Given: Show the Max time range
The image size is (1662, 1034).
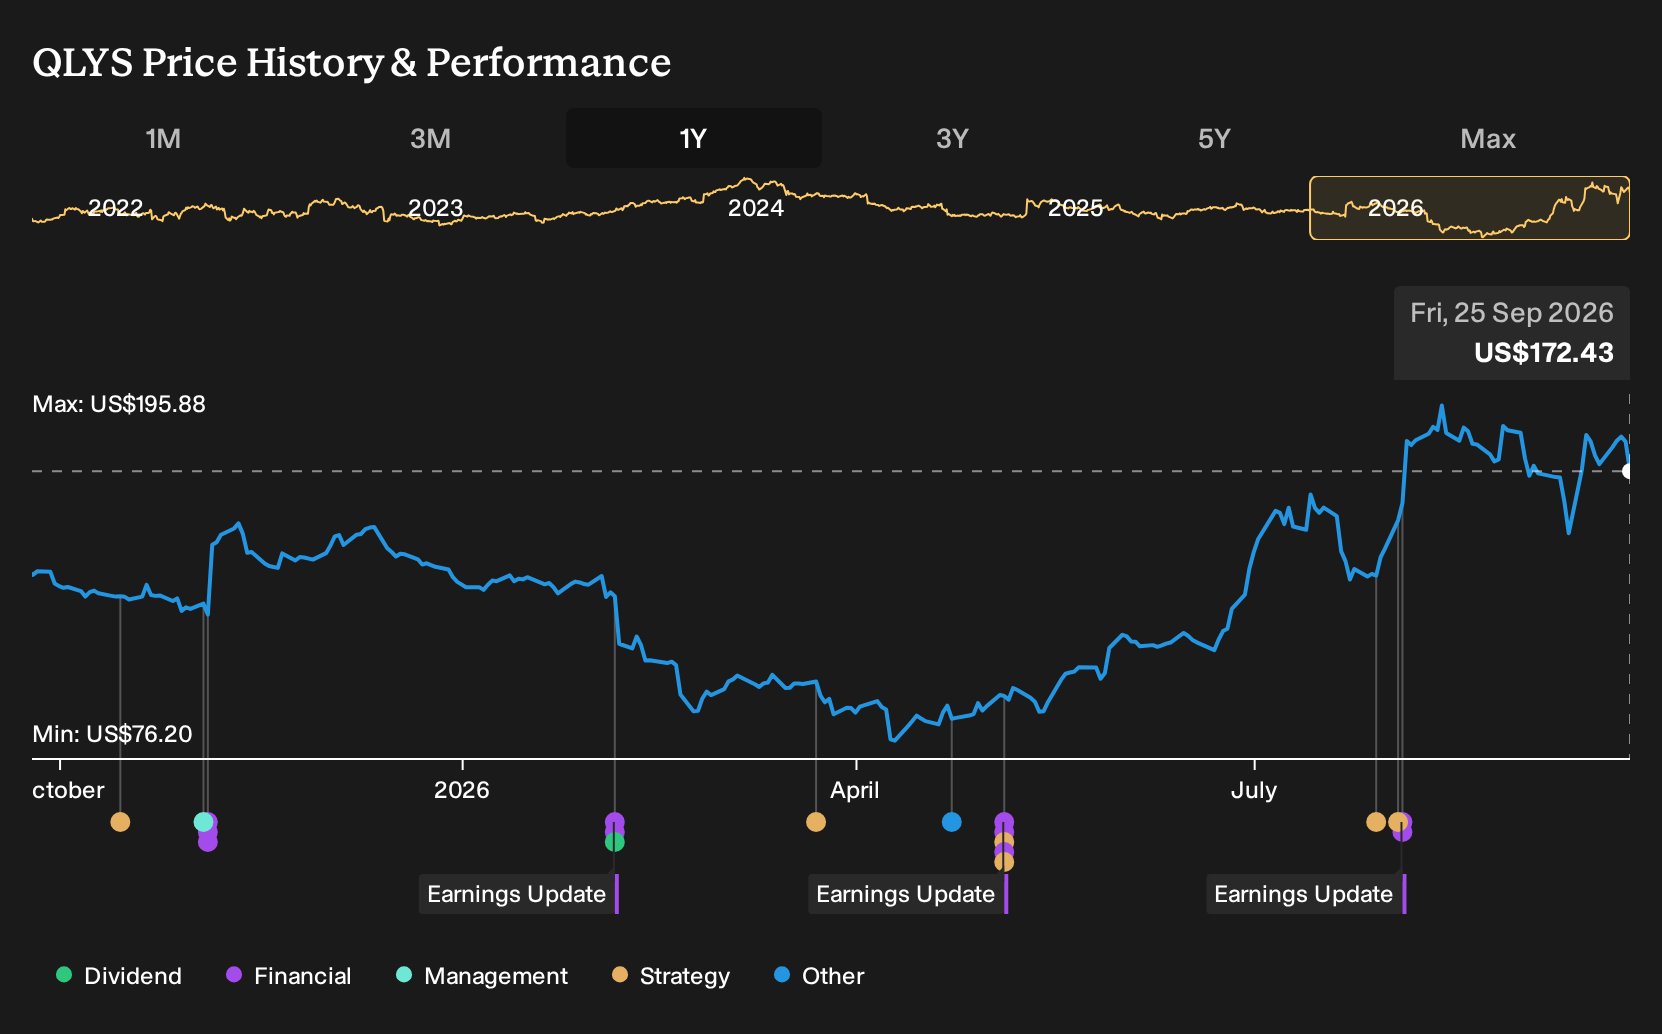Looking at the screenshot, I should pyautogui.click(x=1488, y=138).
